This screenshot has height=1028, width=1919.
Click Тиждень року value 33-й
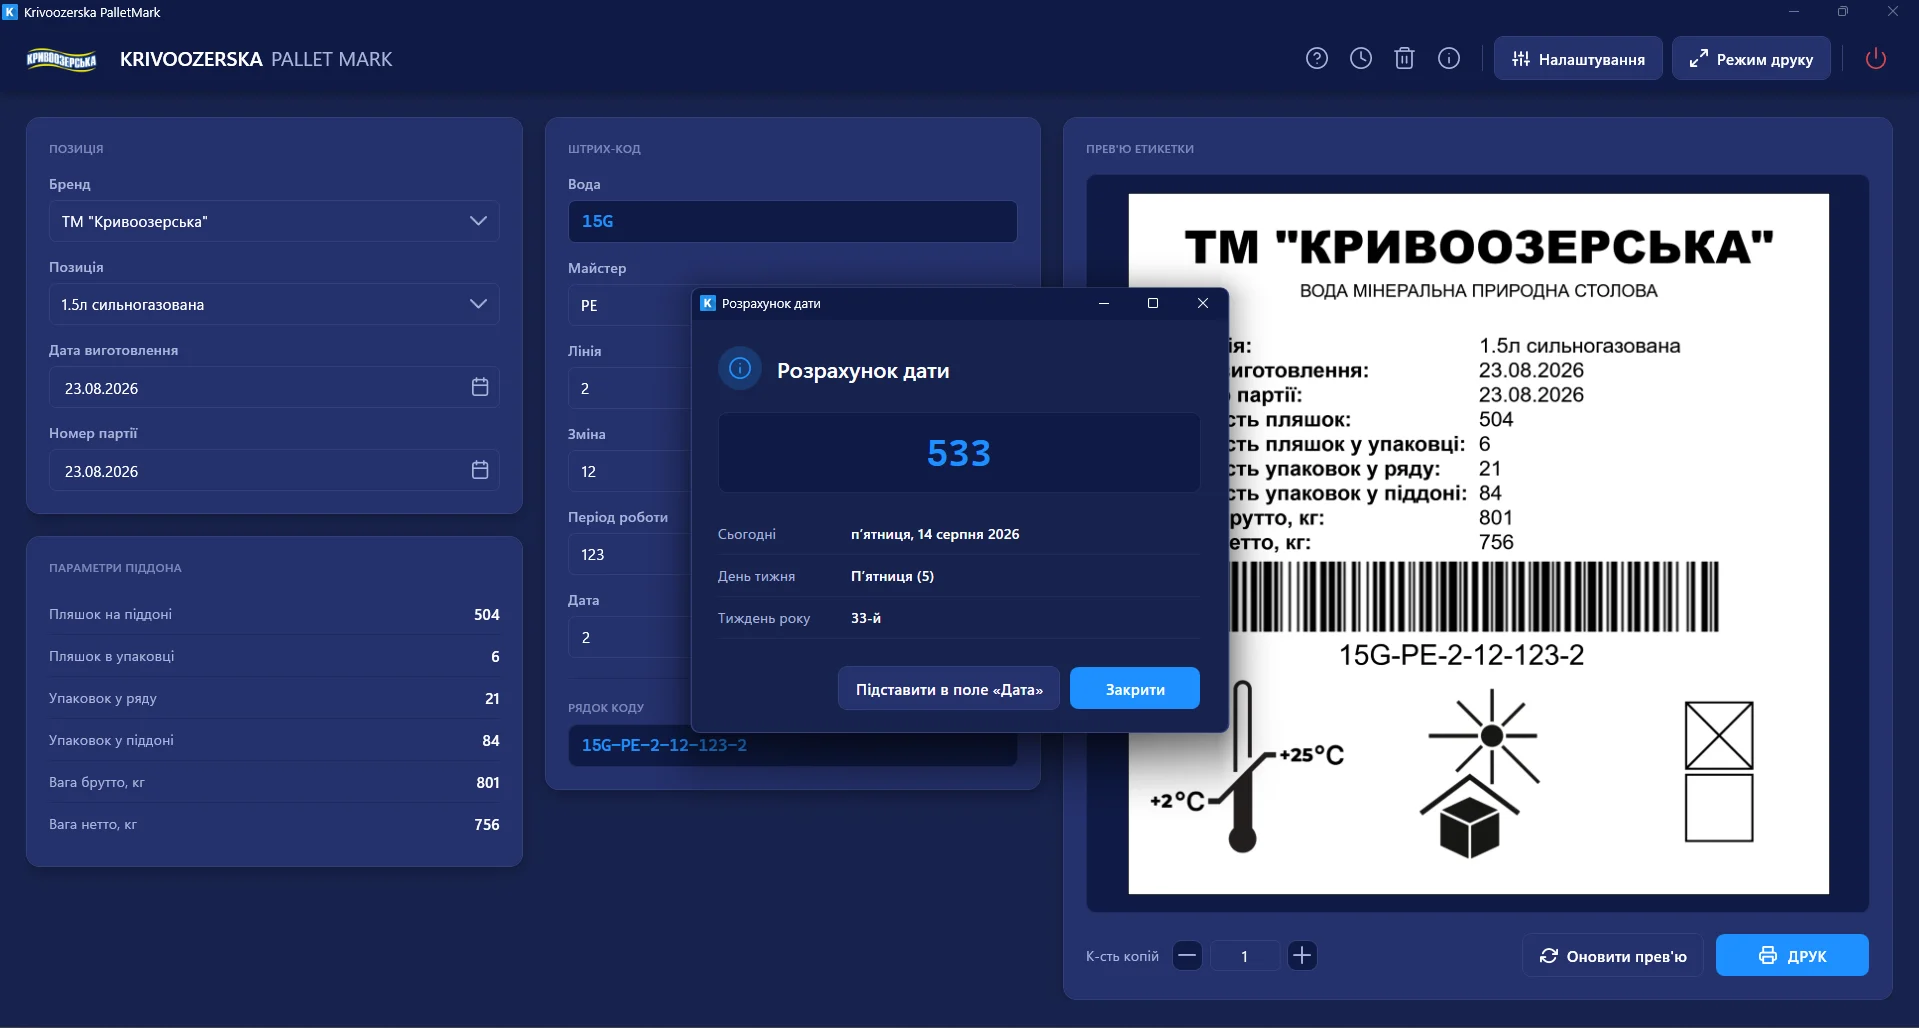pyautogui.click(x=866, y=618)
